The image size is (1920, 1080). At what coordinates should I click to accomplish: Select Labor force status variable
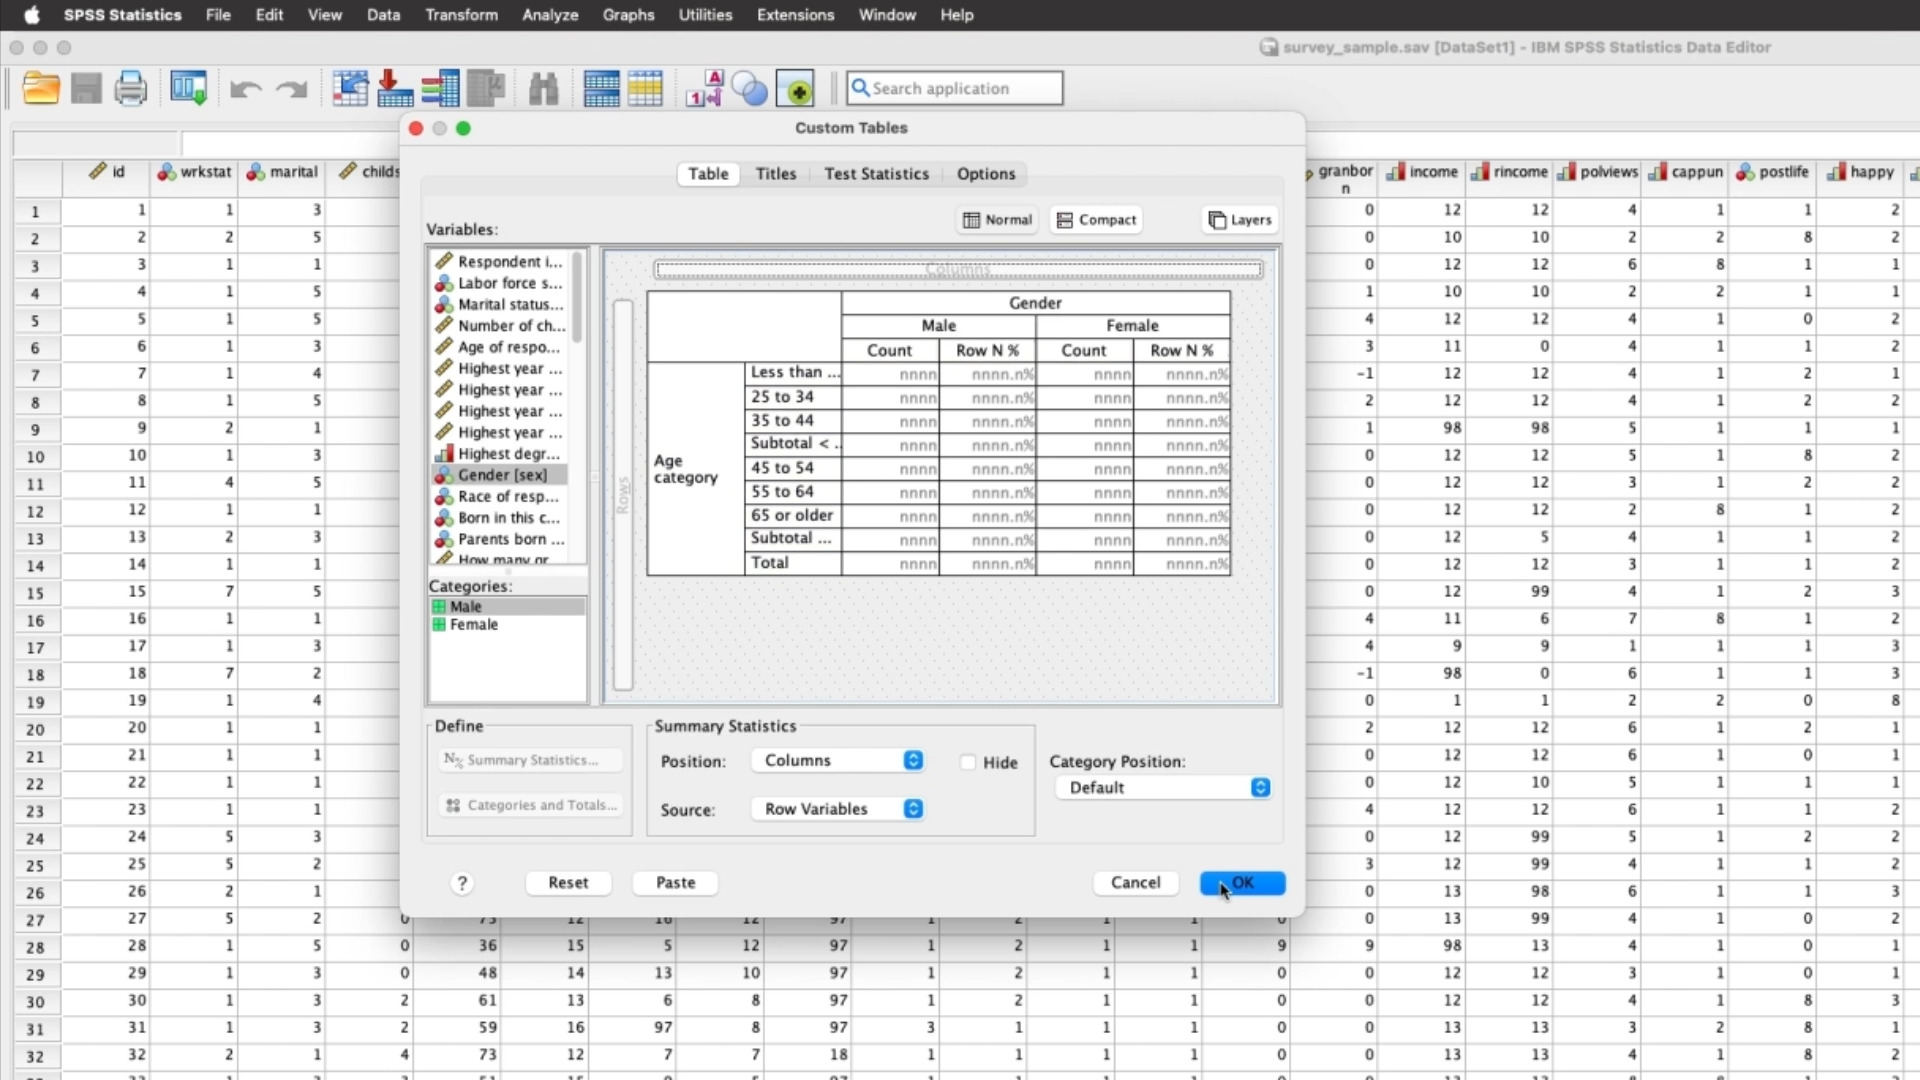(500, 283)
